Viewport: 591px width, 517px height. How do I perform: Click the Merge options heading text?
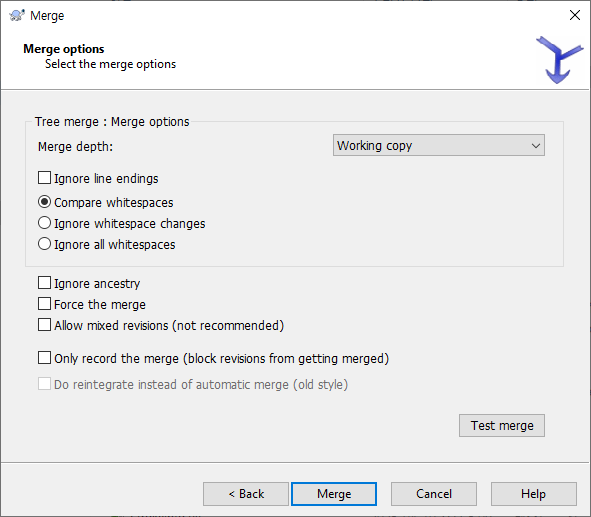click(x=64, y=49)
